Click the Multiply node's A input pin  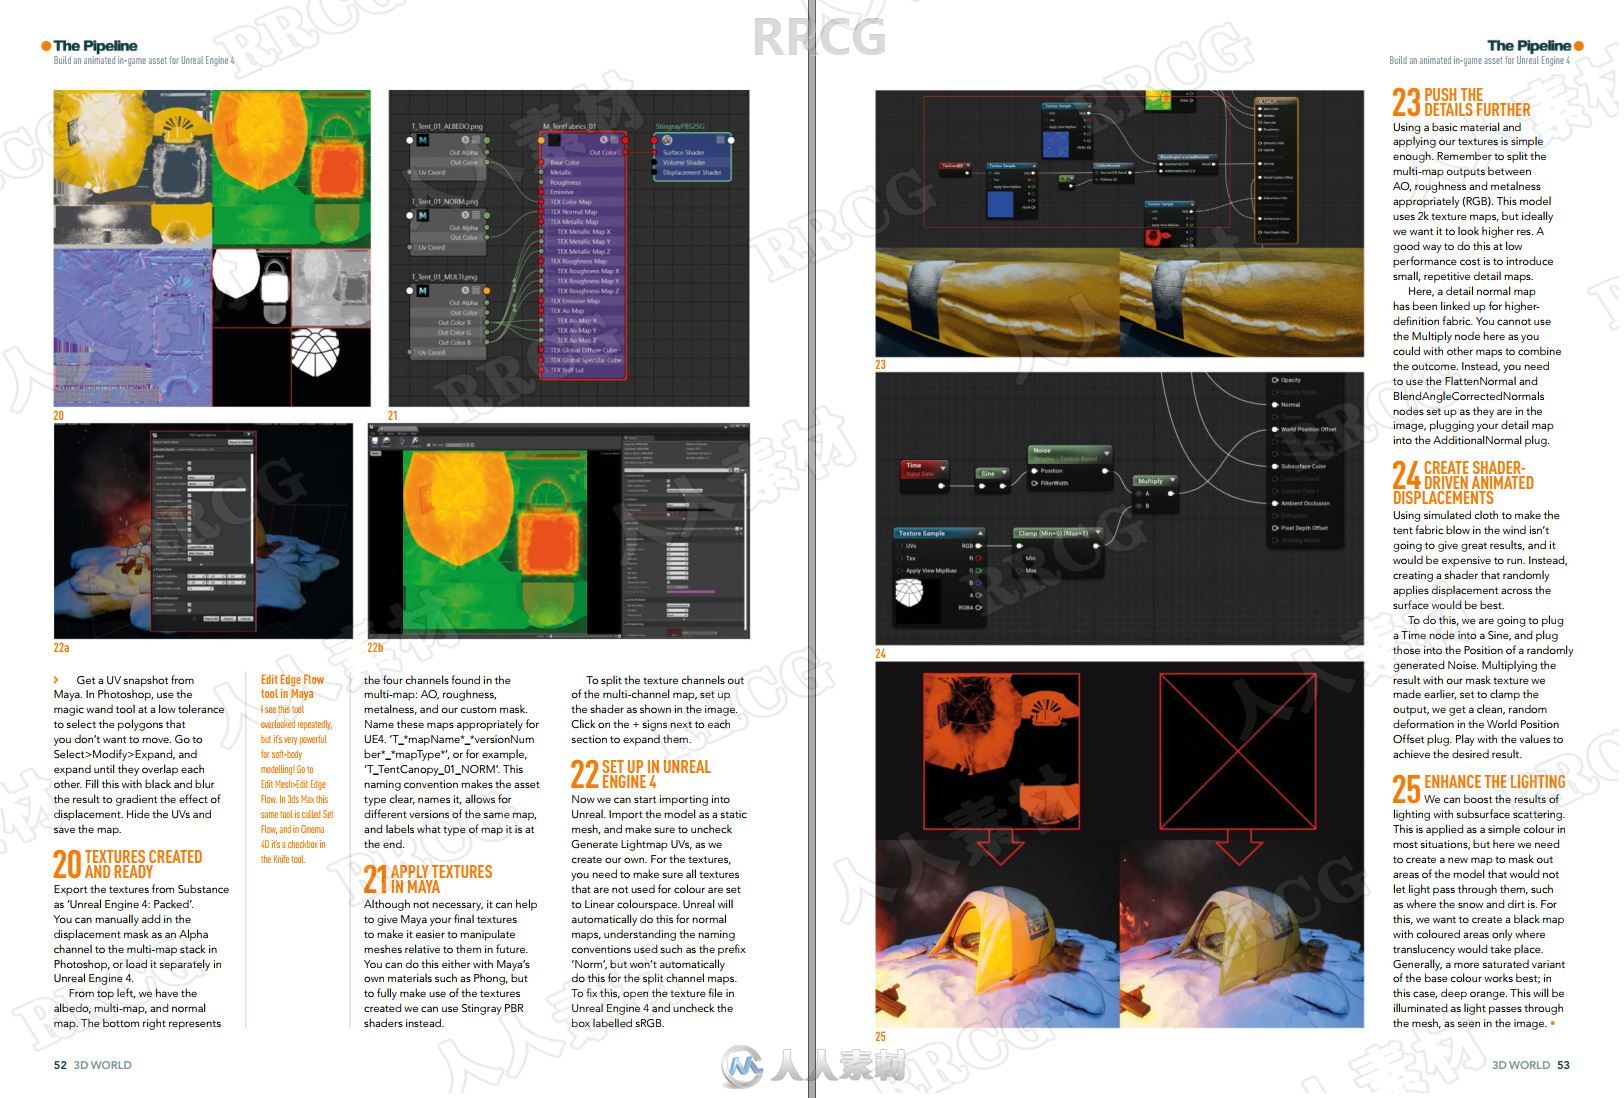click(x=1139, y=493)
